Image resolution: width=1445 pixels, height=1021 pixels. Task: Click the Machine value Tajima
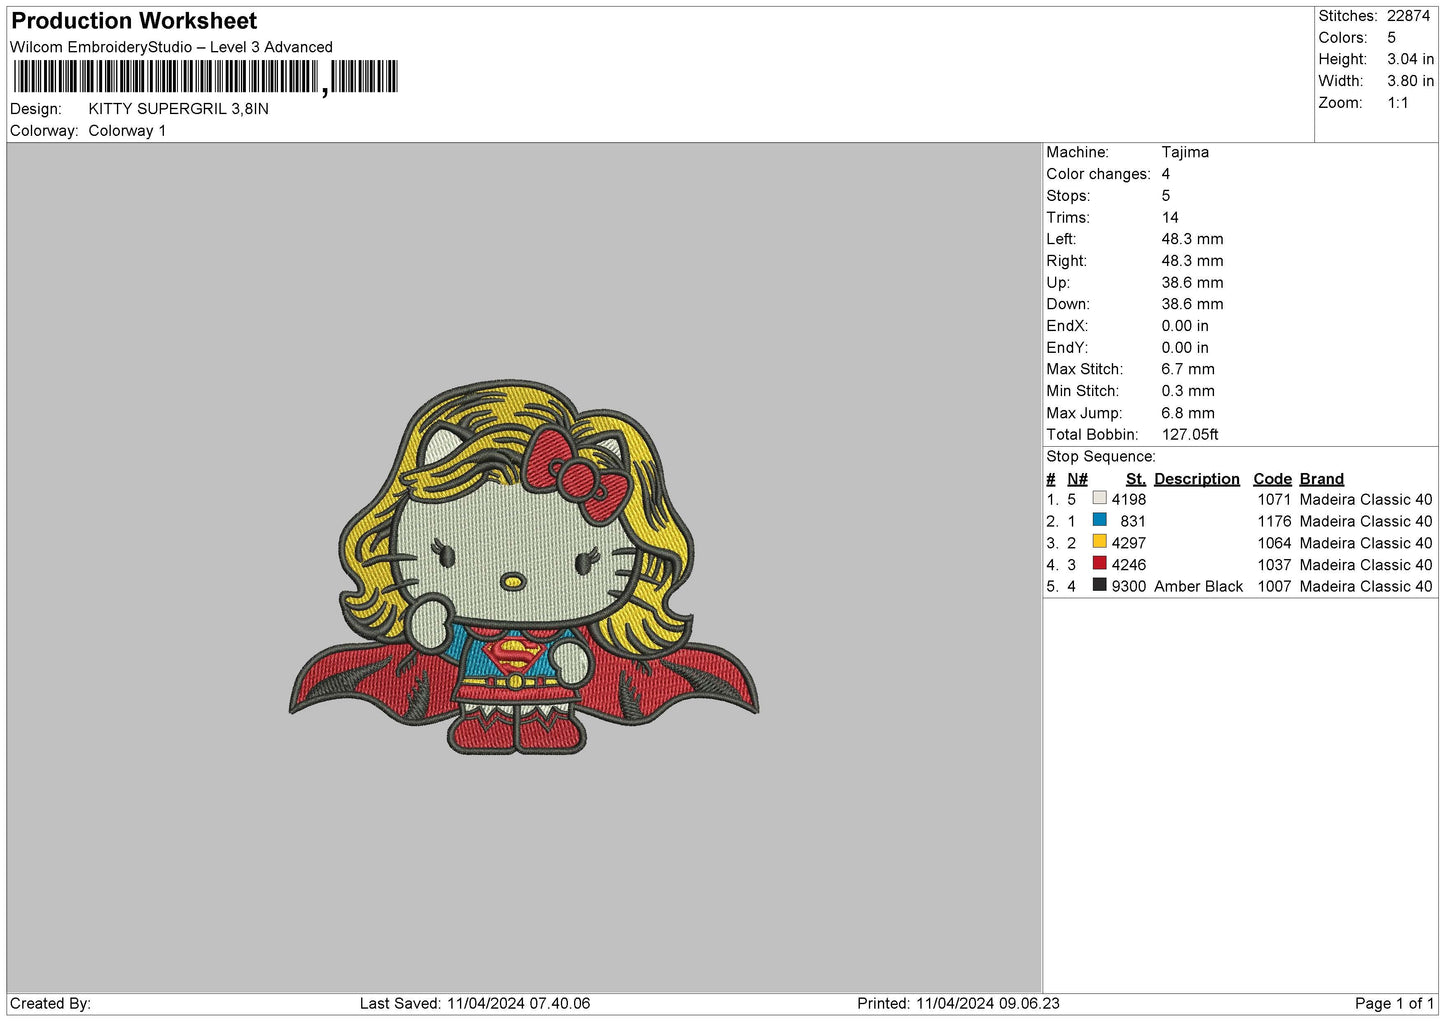[x=1185, y=152]
